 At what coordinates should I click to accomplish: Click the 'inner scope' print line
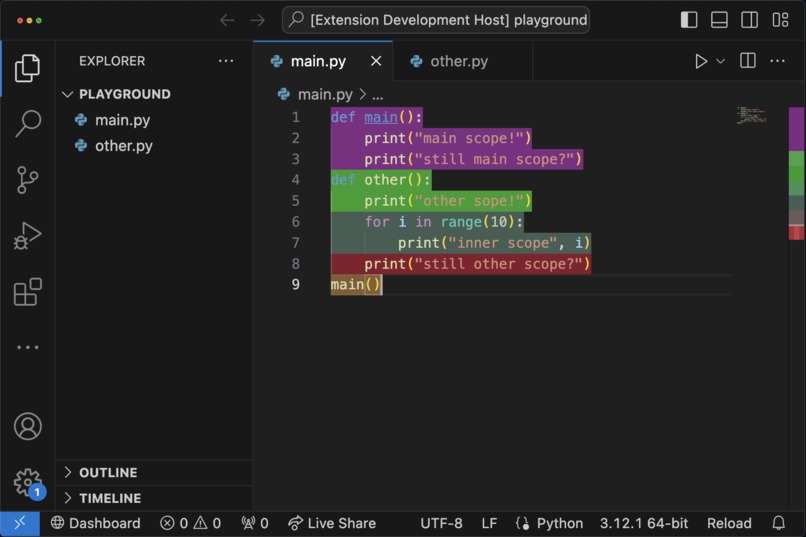pyautogui.click(x=494, y=243)
